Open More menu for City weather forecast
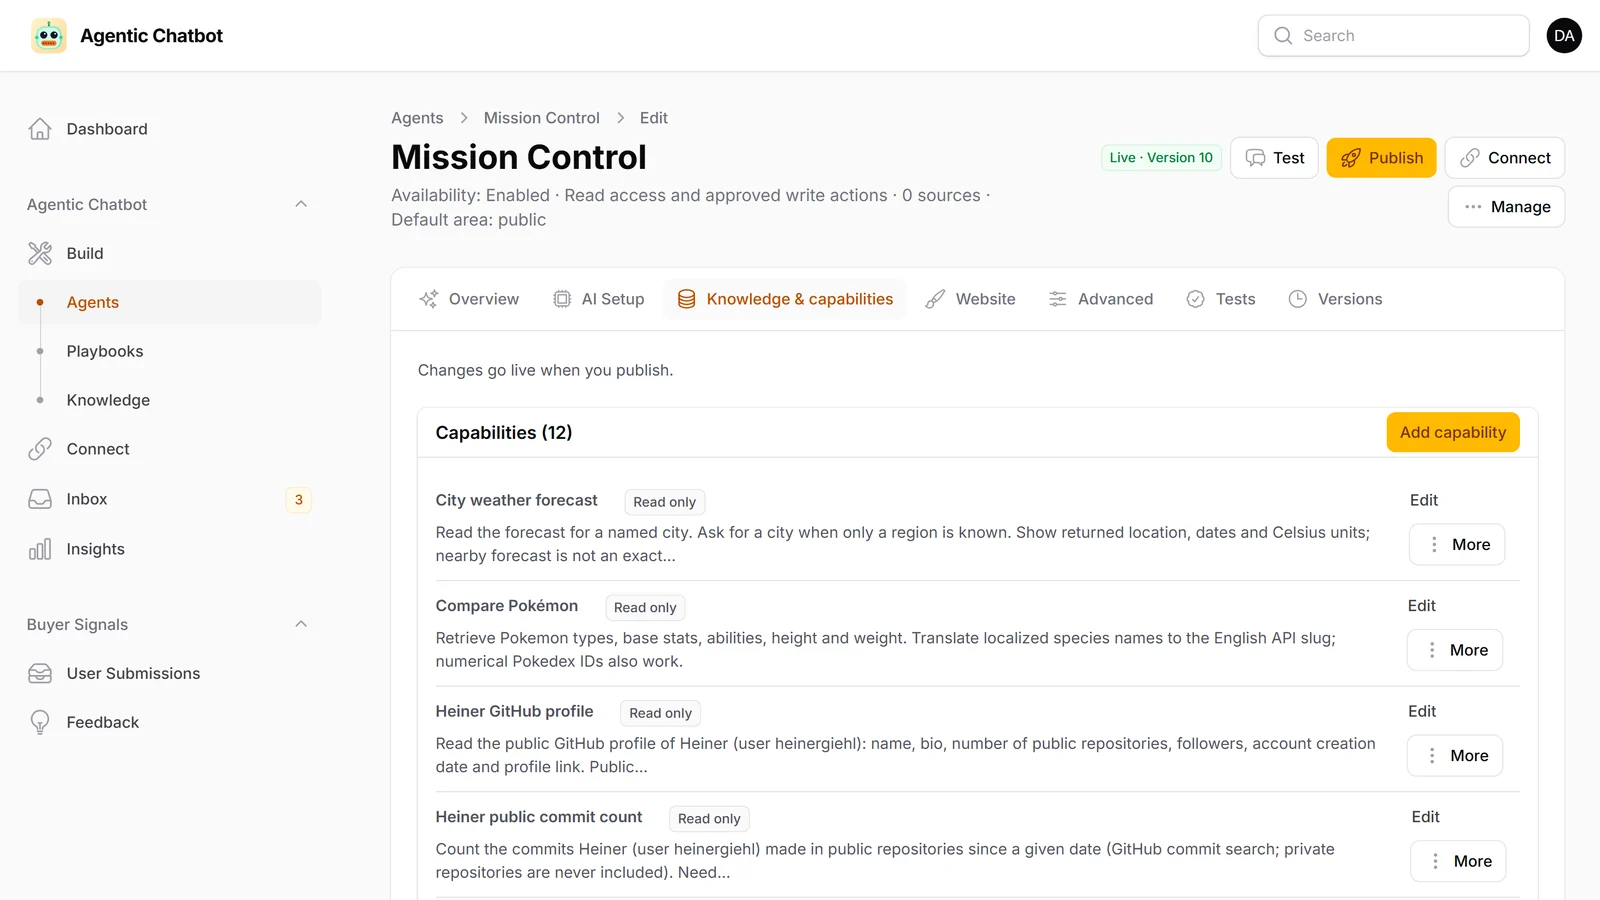 coord(1457,545)
